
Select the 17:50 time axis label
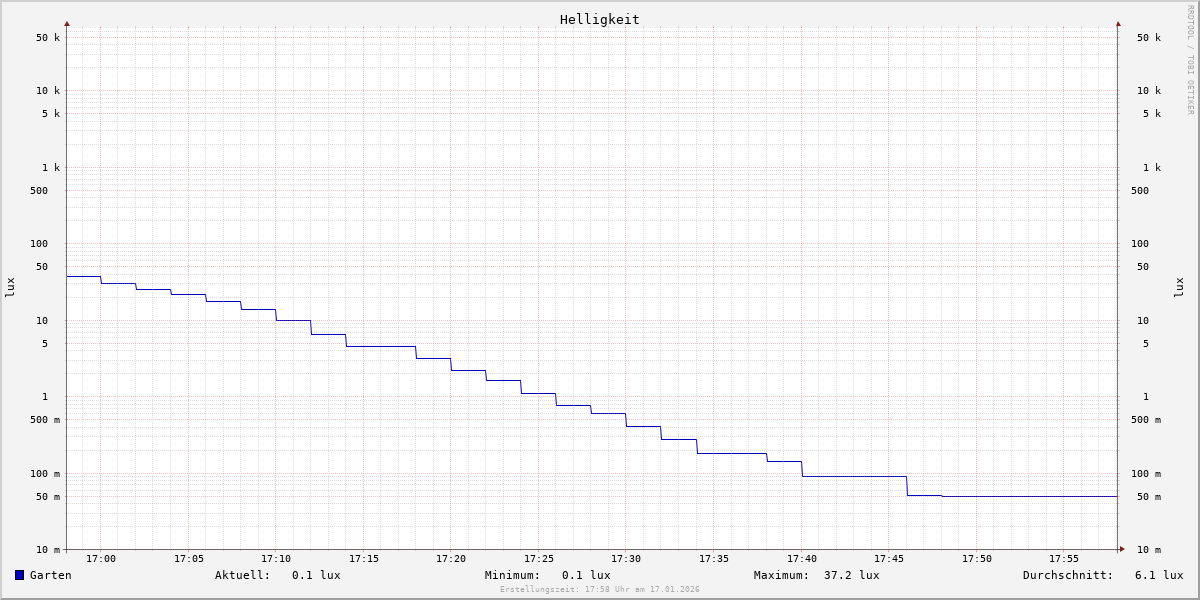pos(977,558)
